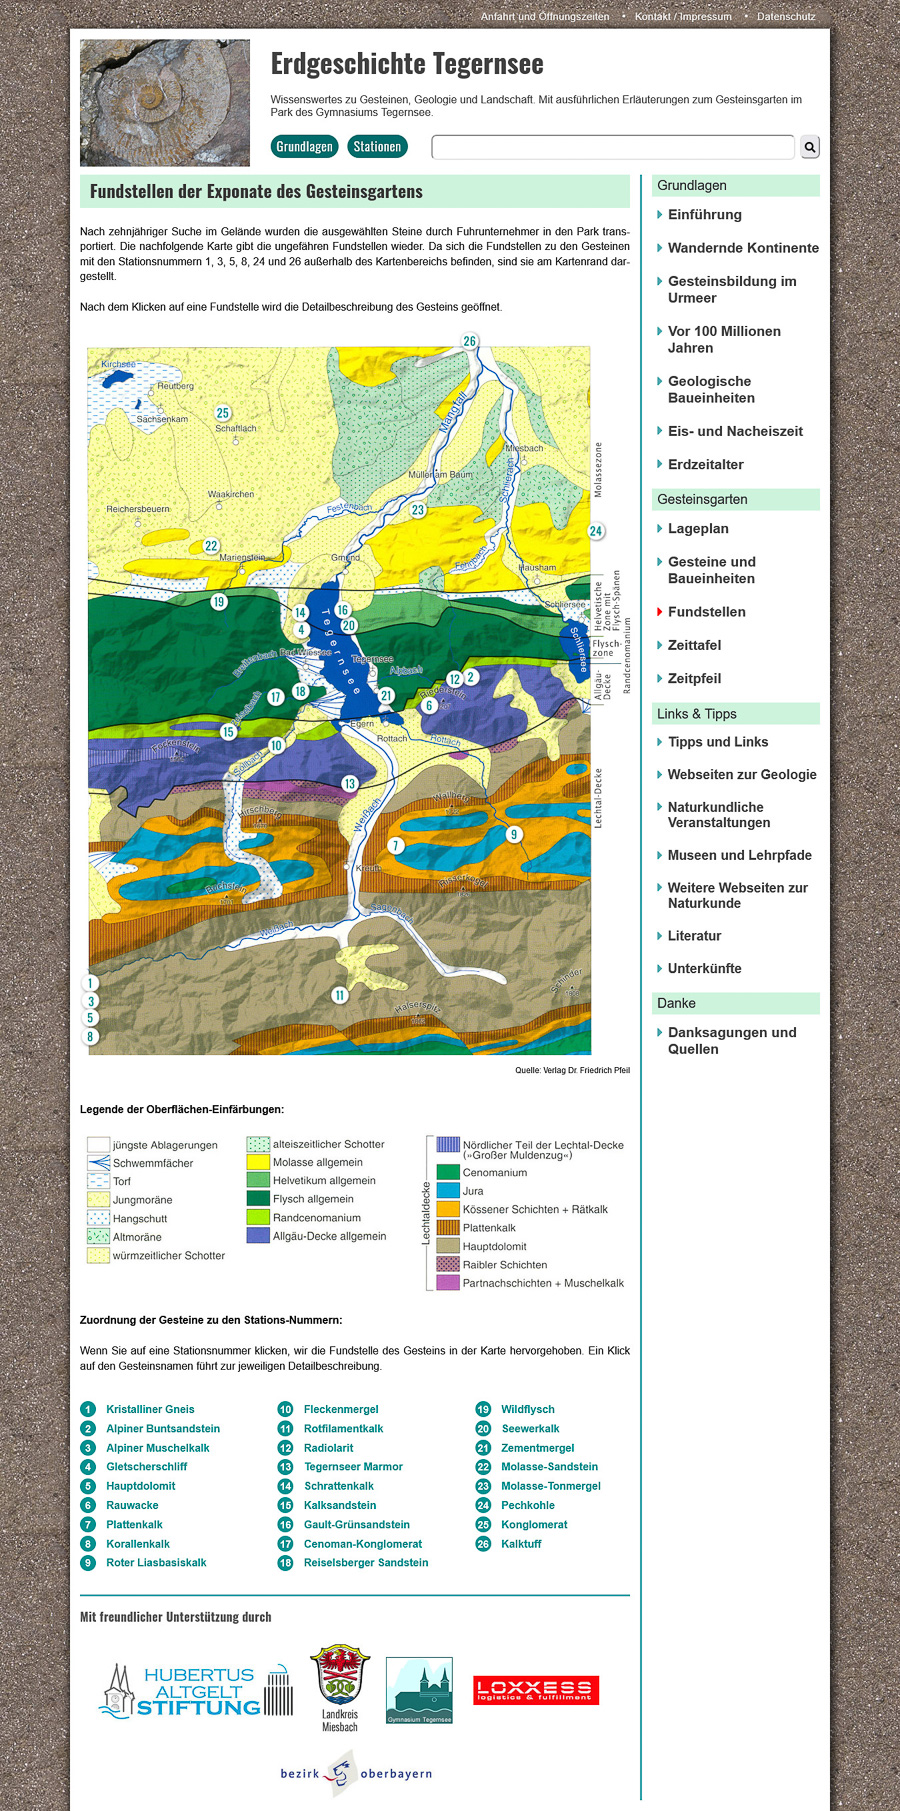Click map marker 18 on the map
The image size is (900, 1811).
[301, 692]
